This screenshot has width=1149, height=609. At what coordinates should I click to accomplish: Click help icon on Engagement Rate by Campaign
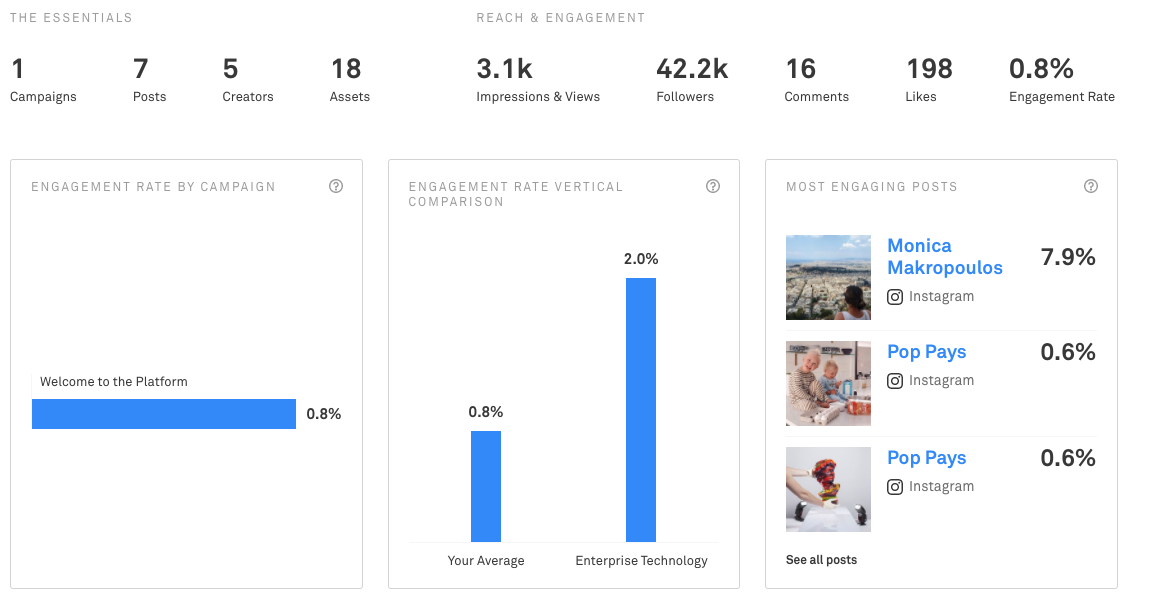336,186
